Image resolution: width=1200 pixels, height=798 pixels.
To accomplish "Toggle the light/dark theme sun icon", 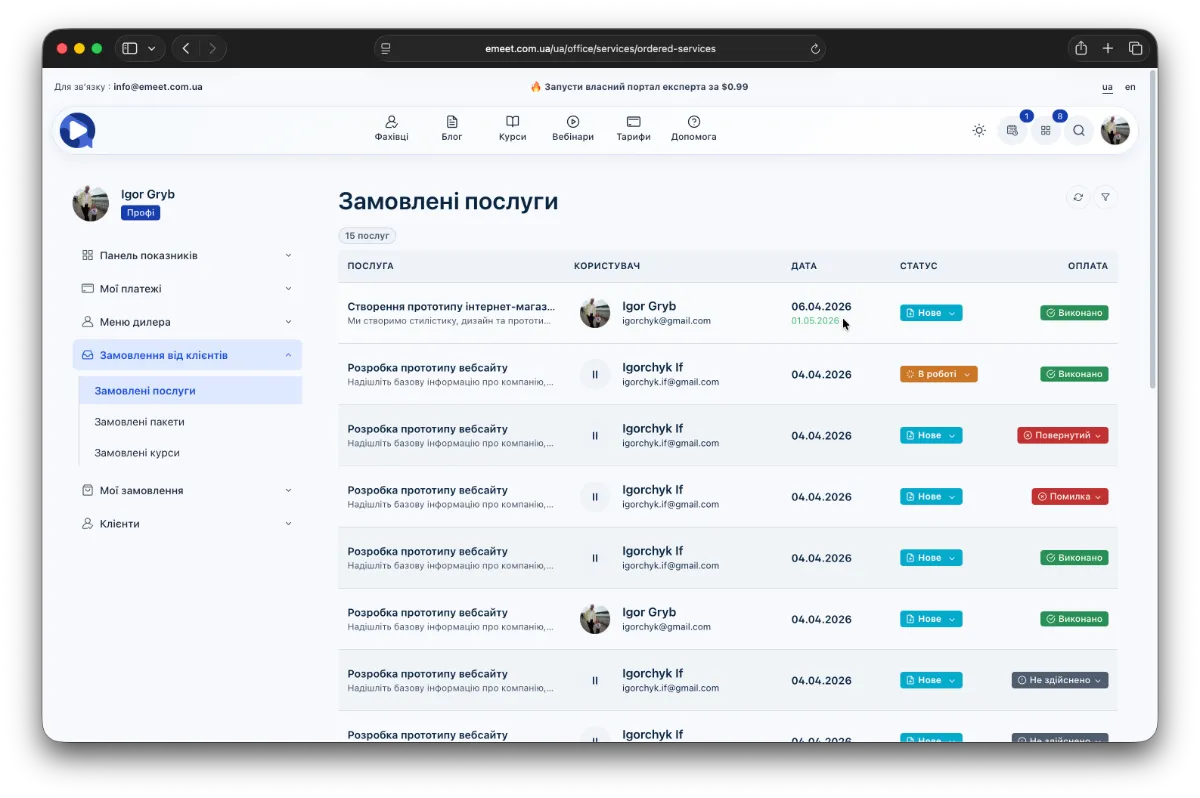I will point(979,130).
